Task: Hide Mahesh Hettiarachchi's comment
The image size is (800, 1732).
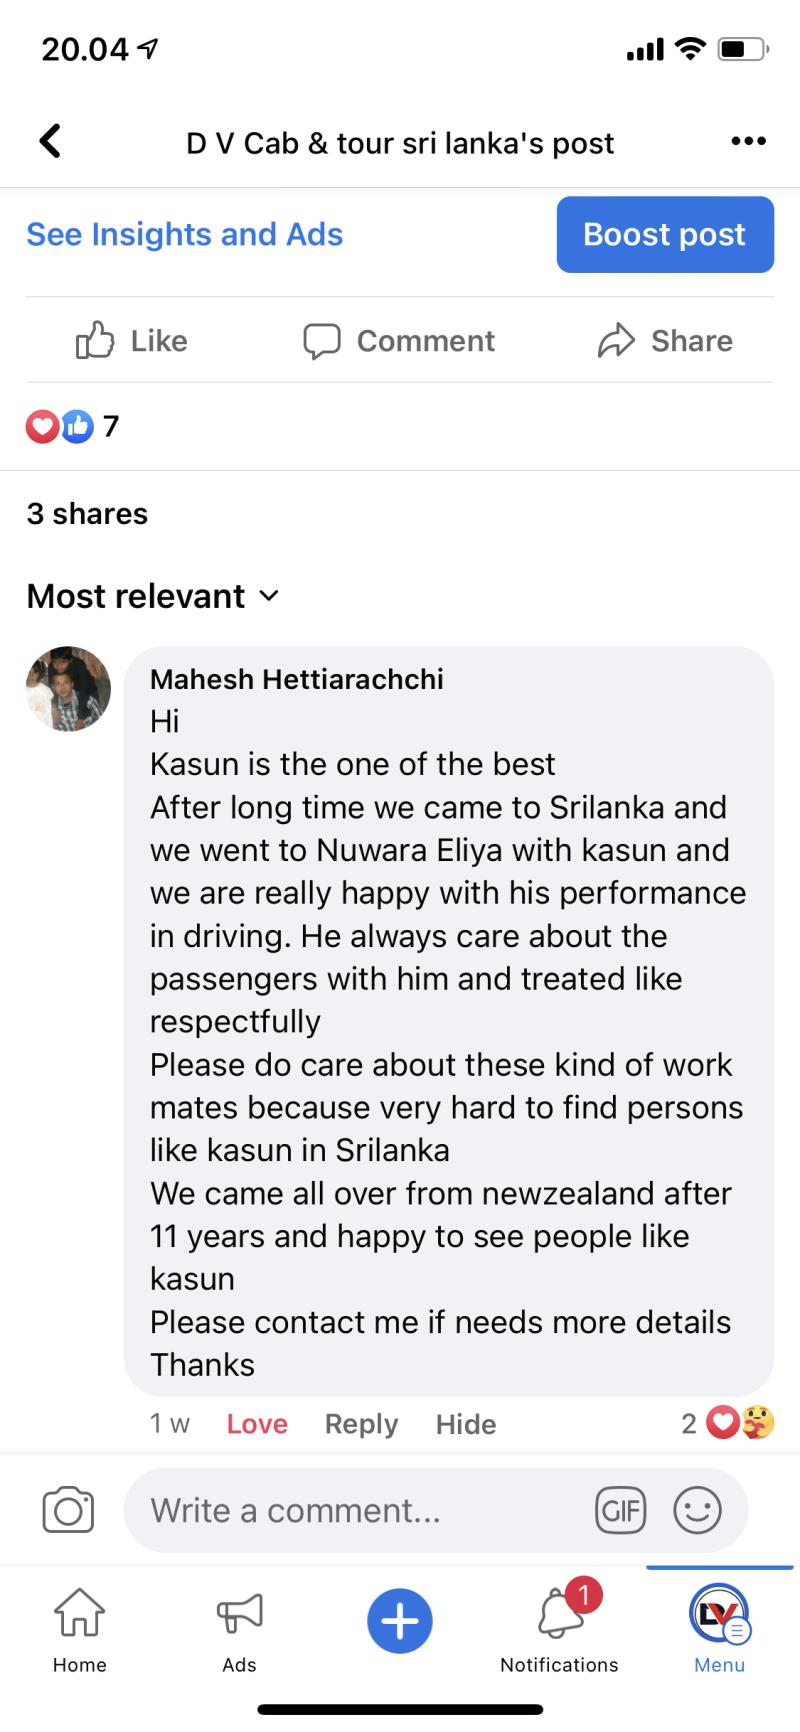Action: (466, 1424)
